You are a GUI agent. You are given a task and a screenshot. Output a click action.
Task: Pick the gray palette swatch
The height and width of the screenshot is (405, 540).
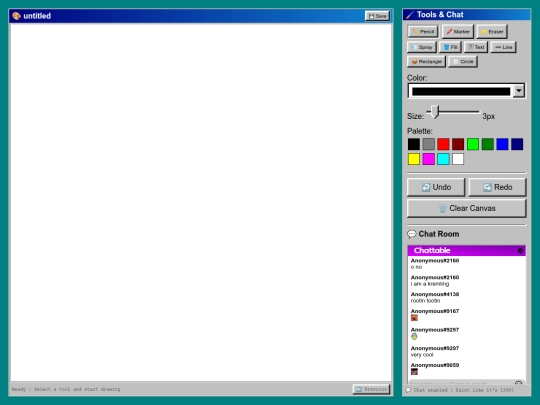coord(428,144)
